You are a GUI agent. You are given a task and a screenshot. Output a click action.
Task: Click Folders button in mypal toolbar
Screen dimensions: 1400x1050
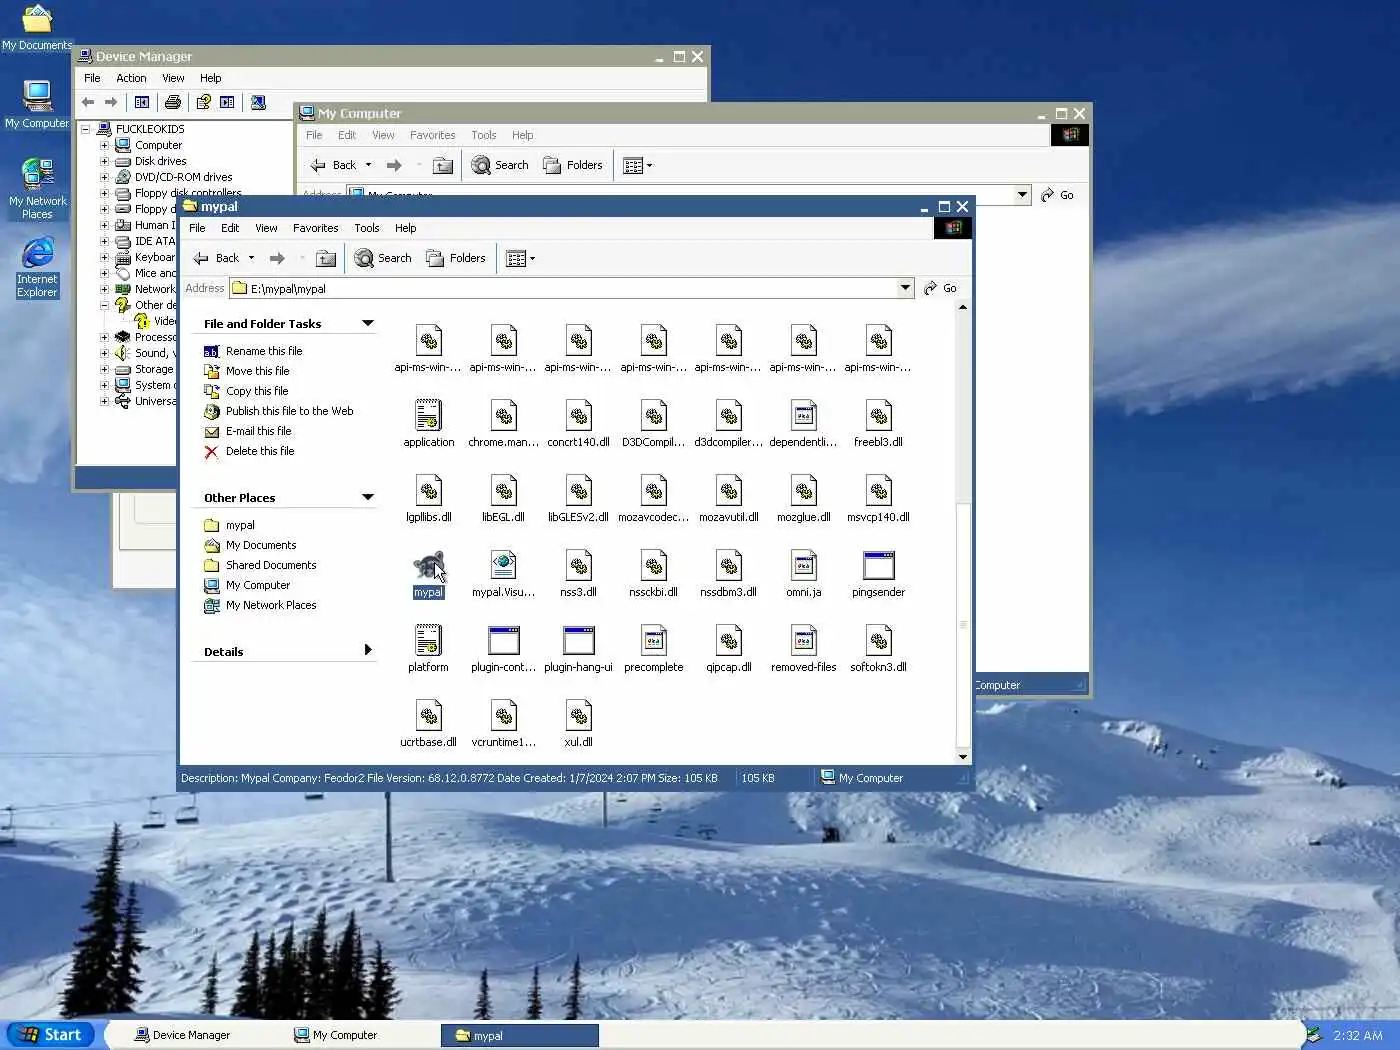click(x=456, y=259)
